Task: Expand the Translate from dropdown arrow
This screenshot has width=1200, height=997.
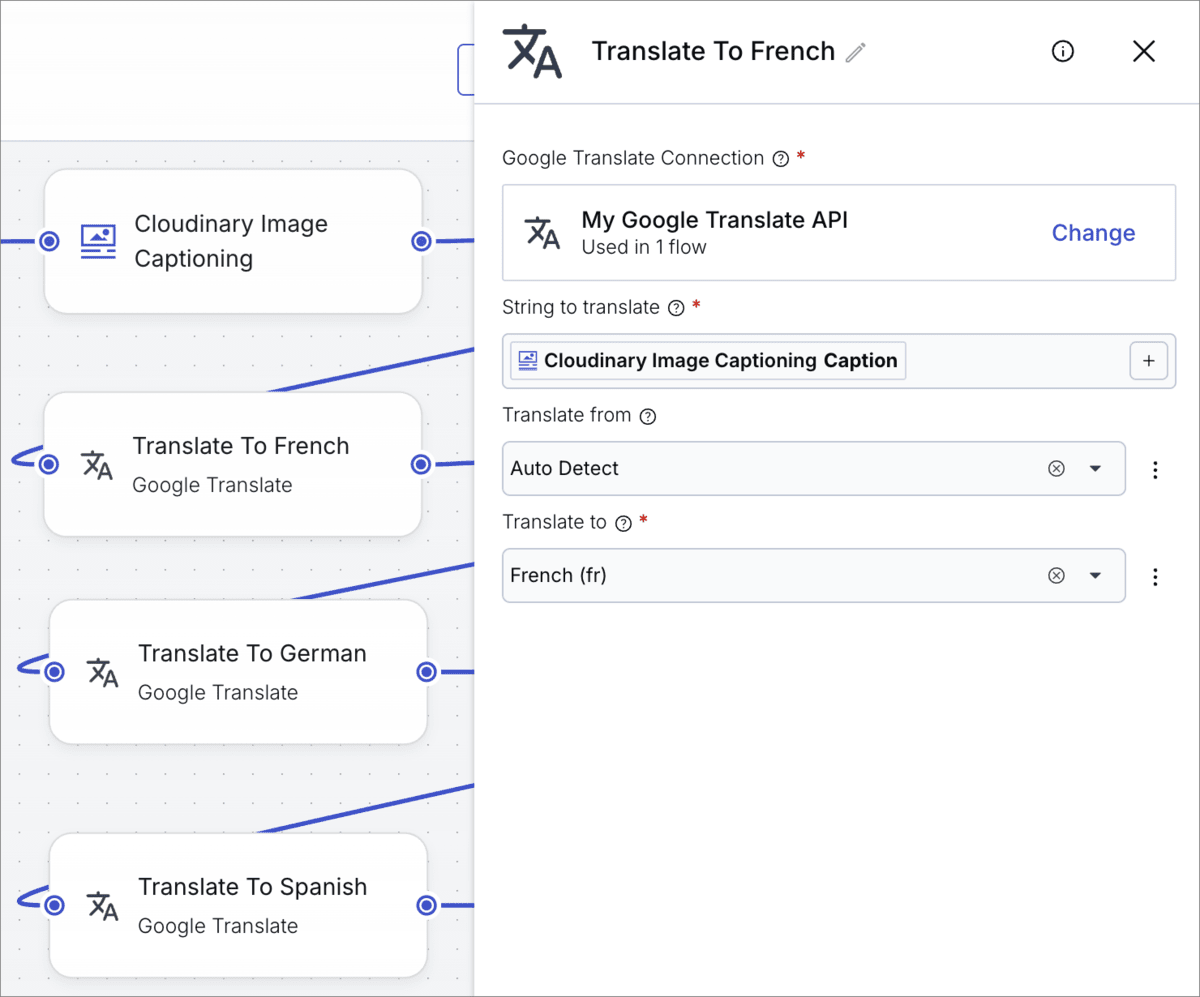Action: pos(1095,468)
